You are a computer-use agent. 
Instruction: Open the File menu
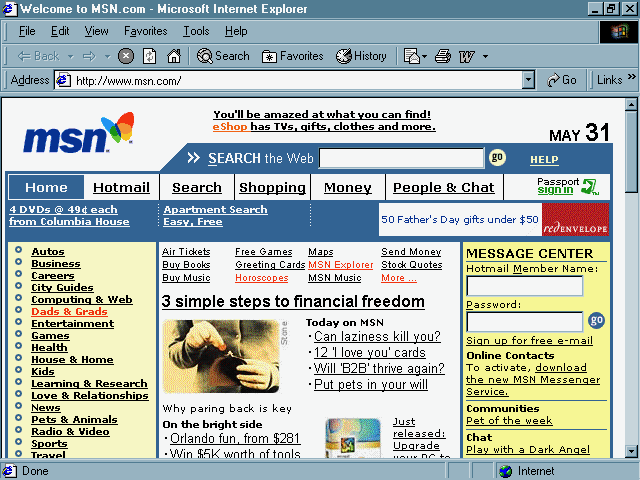[27, 31]
